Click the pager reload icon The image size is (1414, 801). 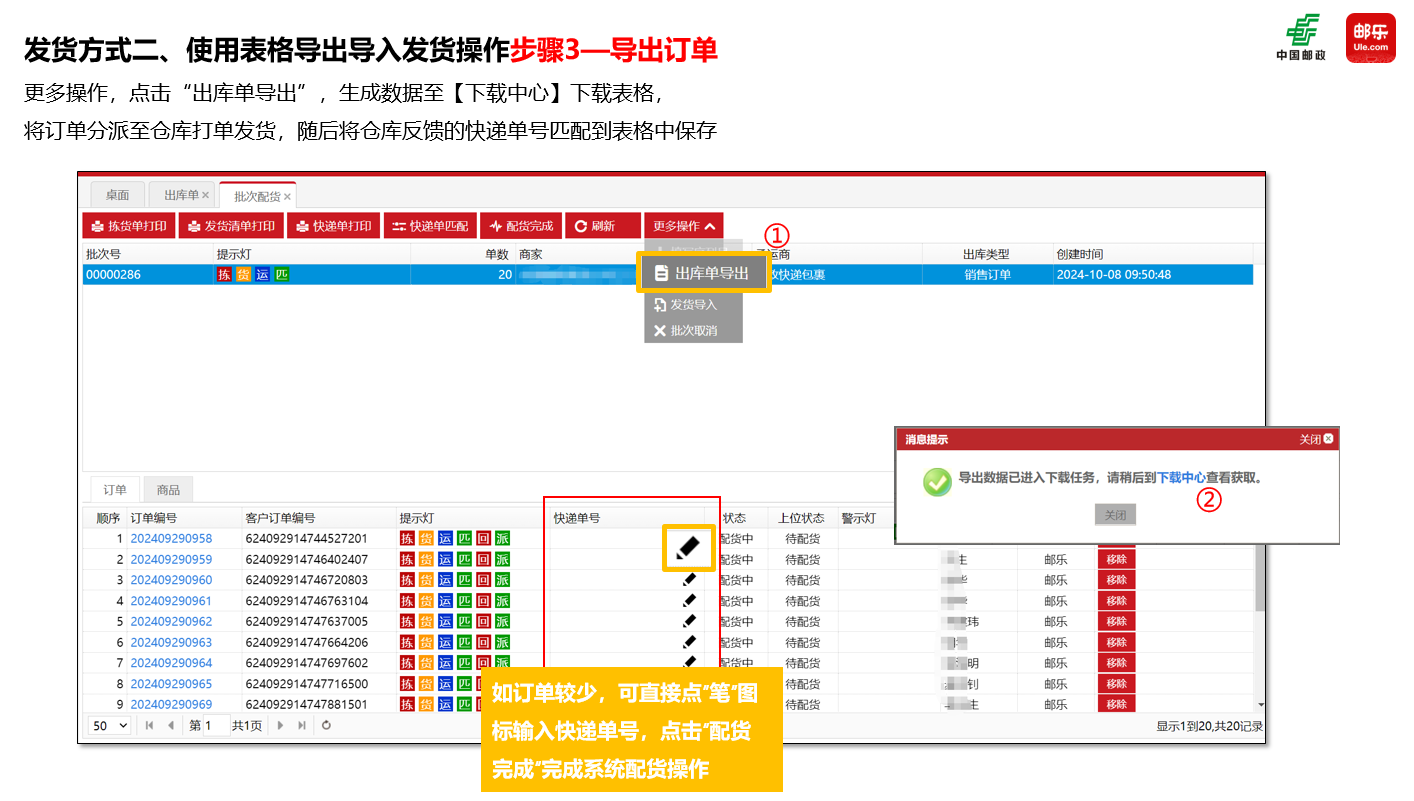point(326,726)
